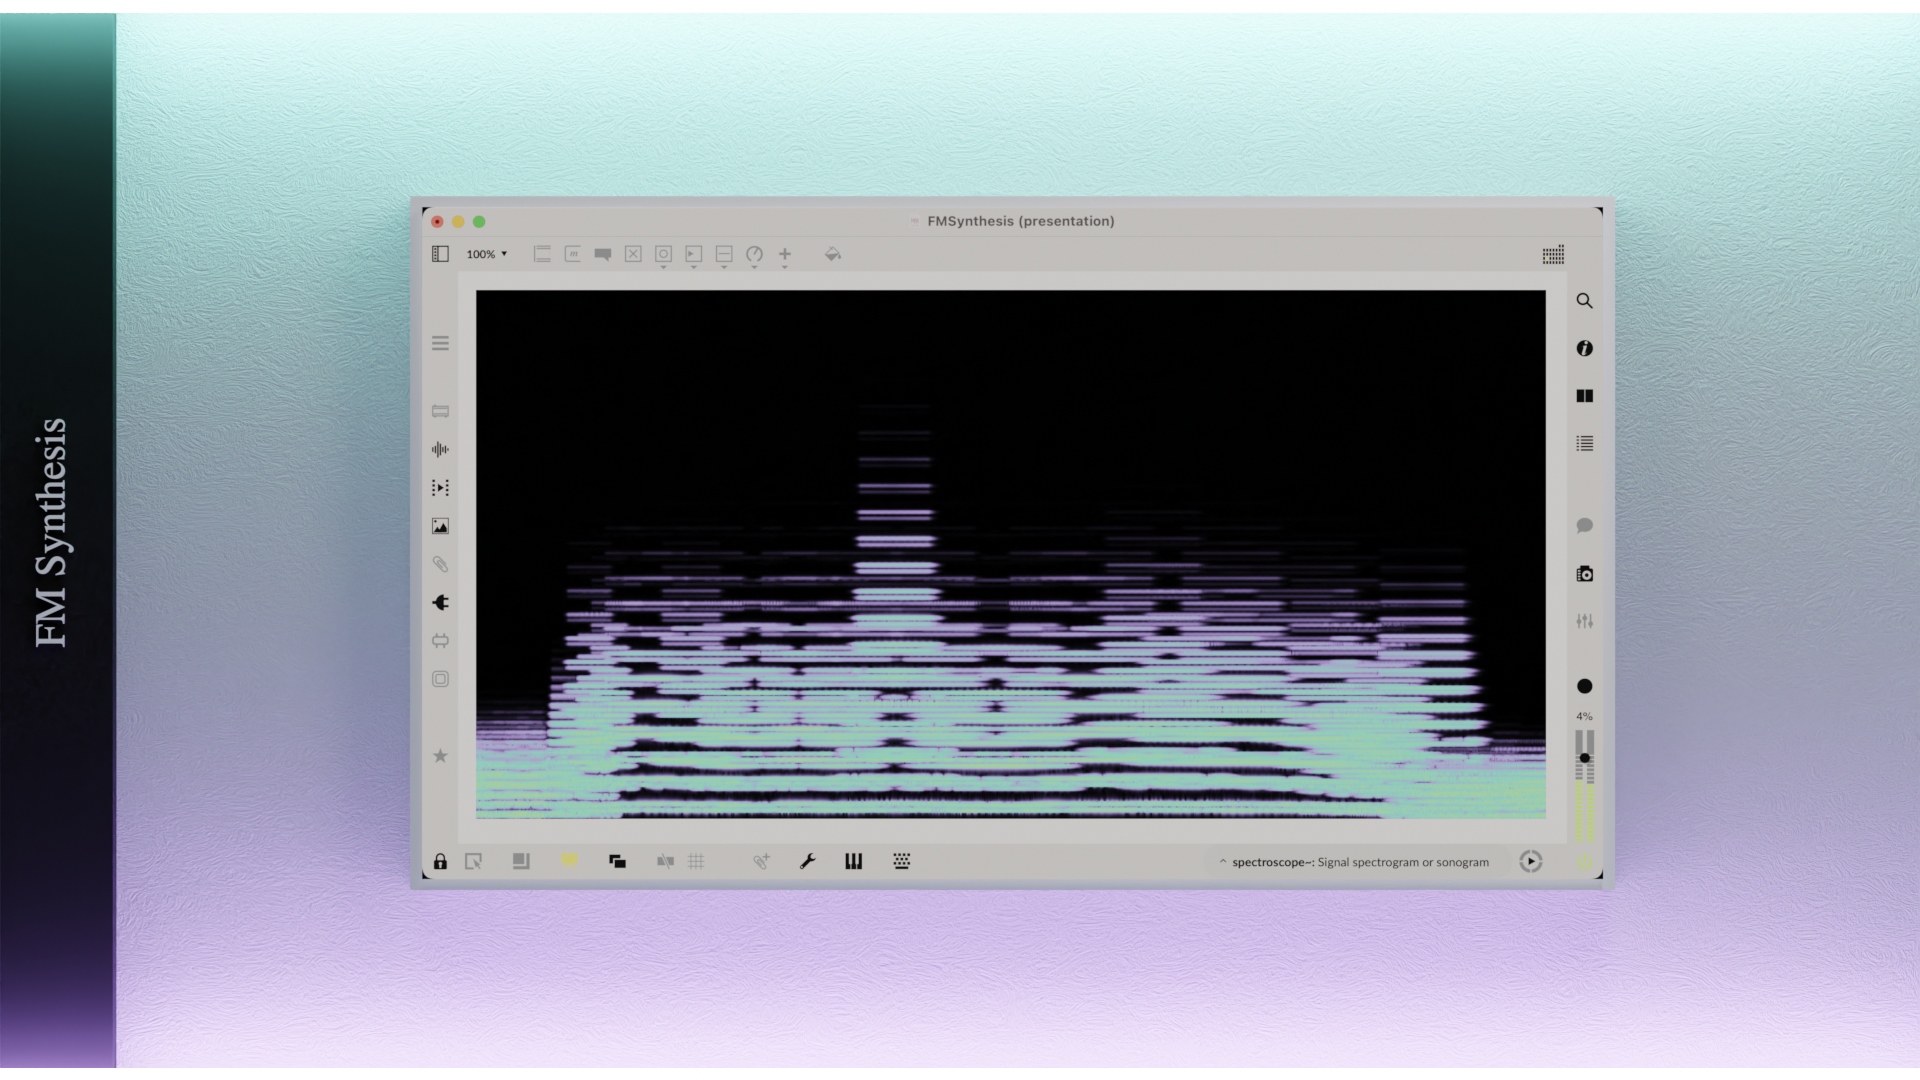This screenshot has height=1080, width=1920.
Task: Toggle snap to grid
Action: [x=665, y=861]
